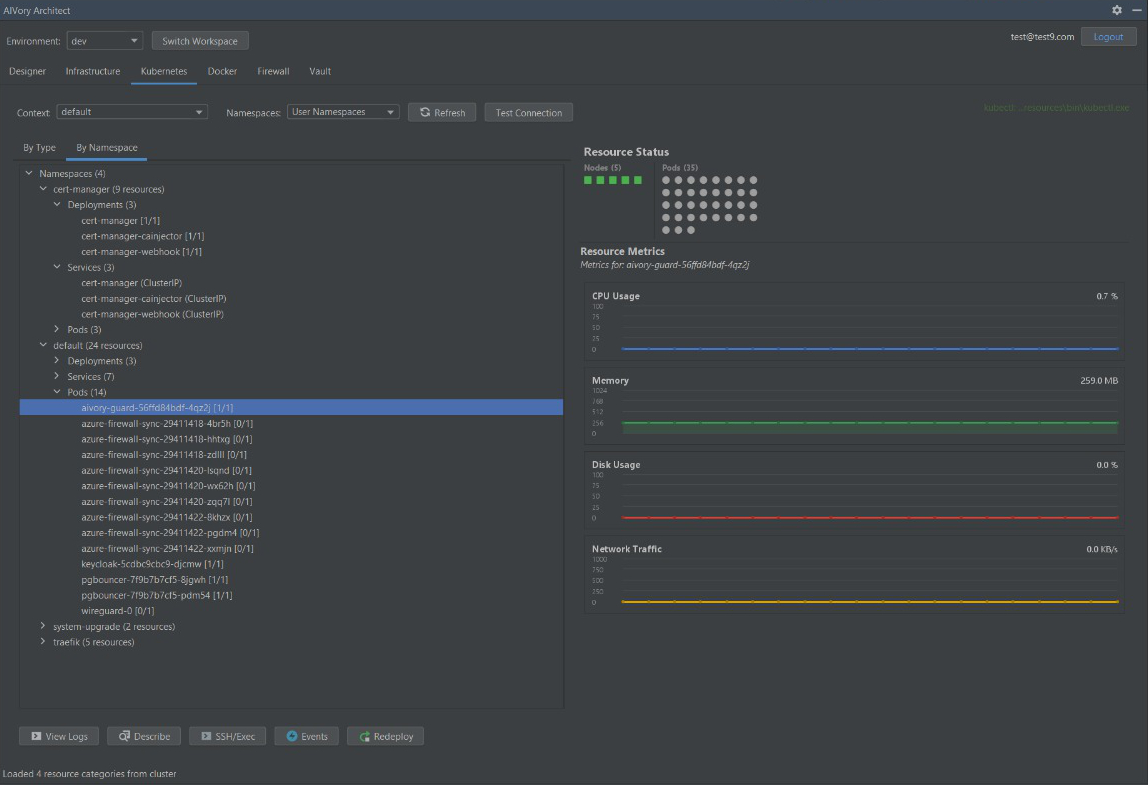Select pod azure-firewall-sync-29411418-4br5h
Viewport: 1148px width, 785px height.
click(167, 423)
